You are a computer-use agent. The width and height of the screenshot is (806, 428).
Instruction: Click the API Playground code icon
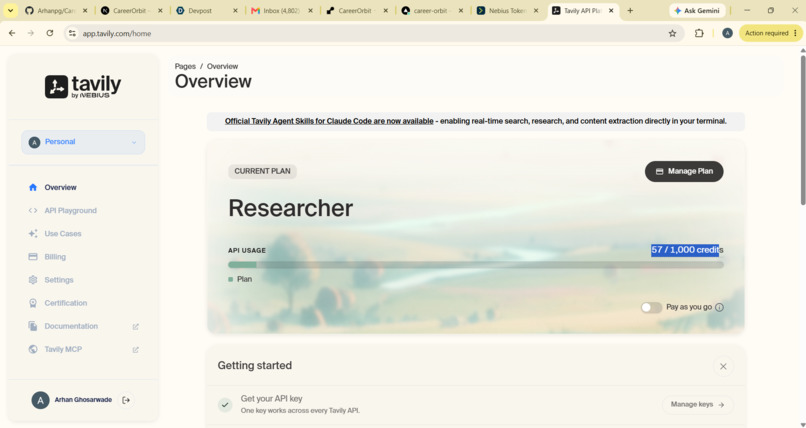coord(33,211)
